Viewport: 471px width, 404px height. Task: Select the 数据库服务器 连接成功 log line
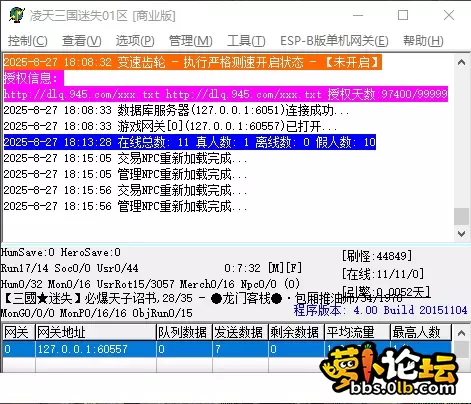point(177,110)
